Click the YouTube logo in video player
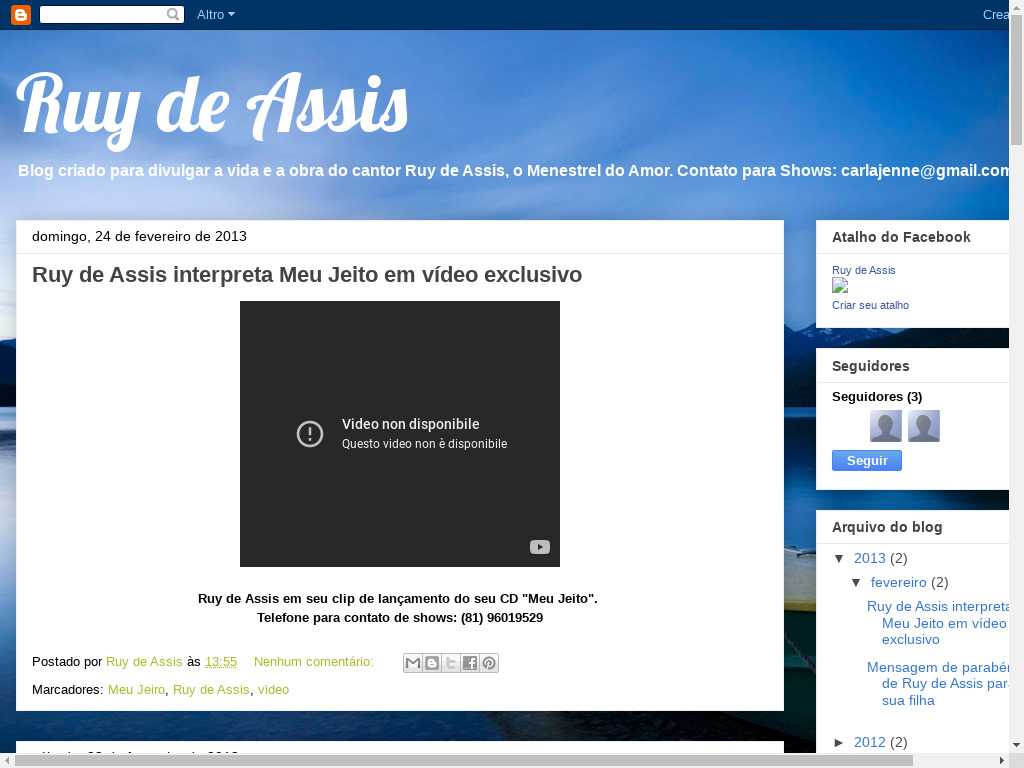The image size is (1024, 768). point(539,547)
